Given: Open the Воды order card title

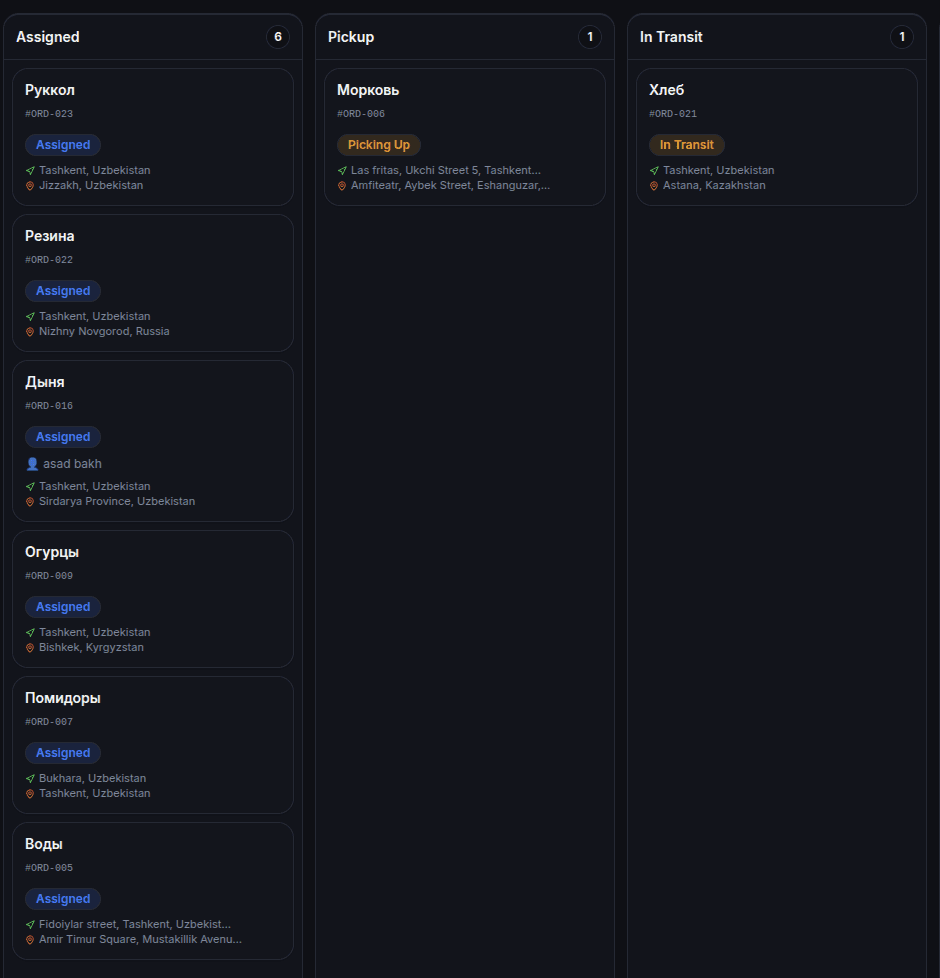Looking at the screenshot, I should (44, 844).
